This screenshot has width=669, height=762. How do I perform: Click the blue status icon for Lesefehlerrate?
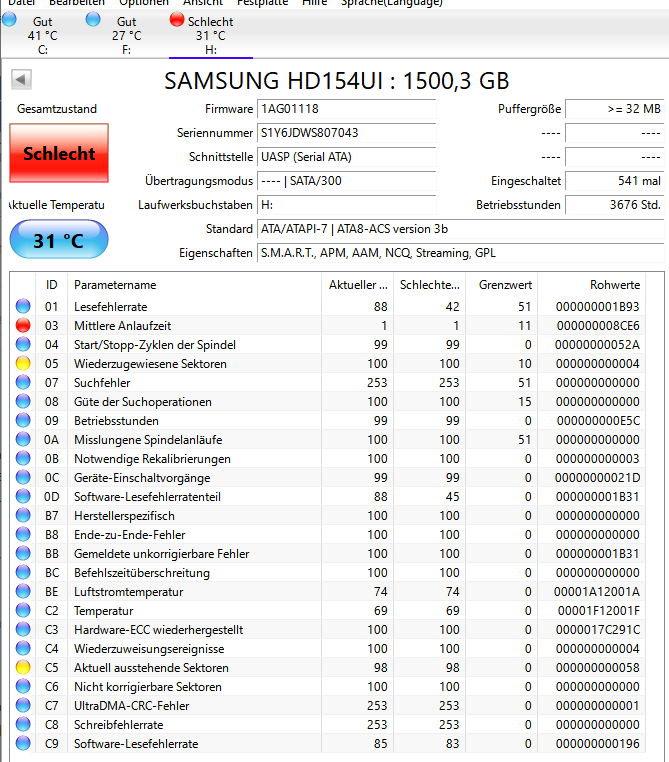pos(23,306)
